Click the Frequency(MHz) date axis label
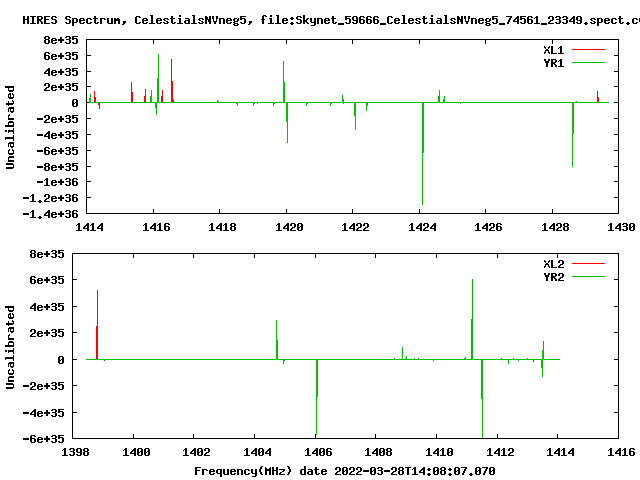Viewport: 640px width, 480px height. point(345,471)
